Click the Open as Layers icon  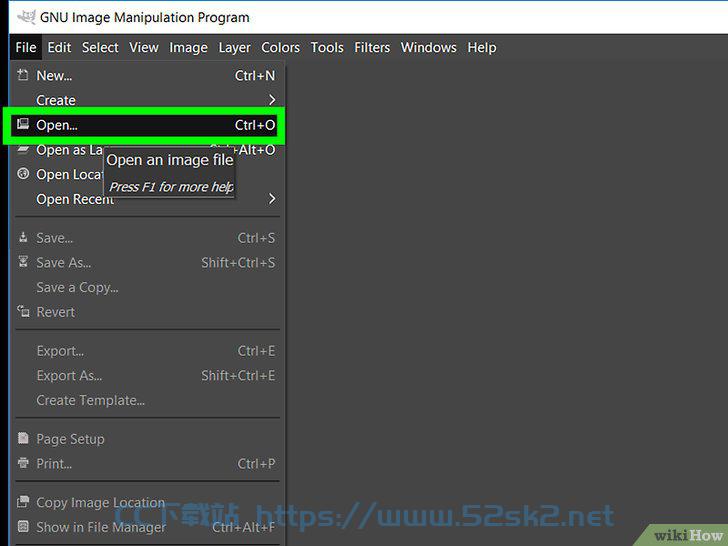point(23,149)
